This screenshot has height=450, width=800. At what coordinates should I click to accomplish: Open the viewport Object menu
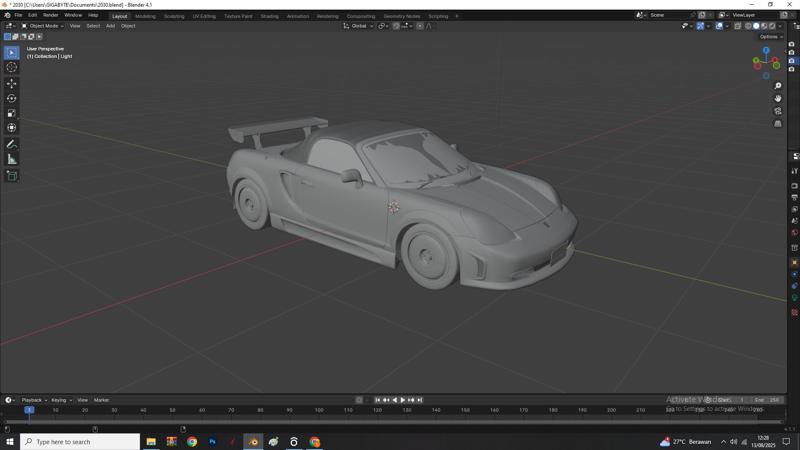(128, 26)
